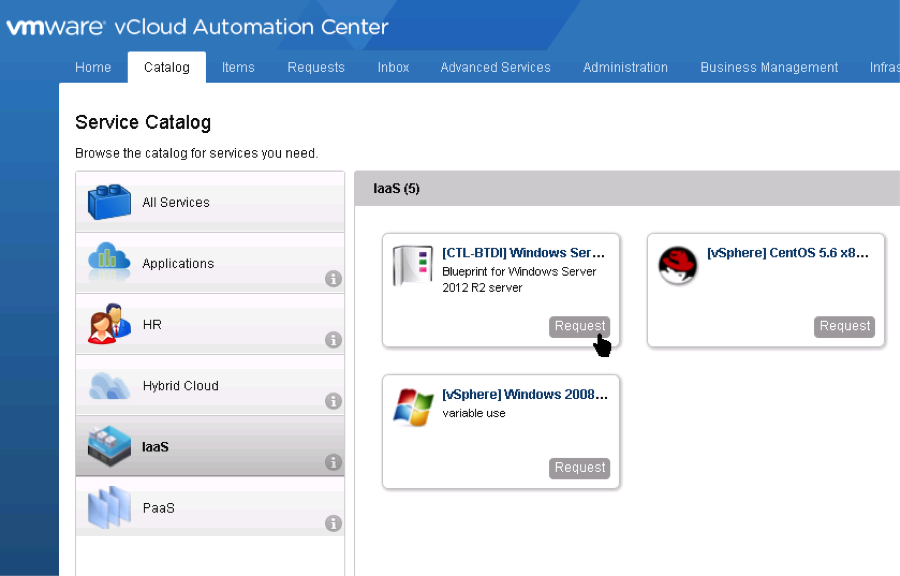Click 'Browse the catalog for services' text
Viewport: 900px width, 576px height.
click(196, 153)
